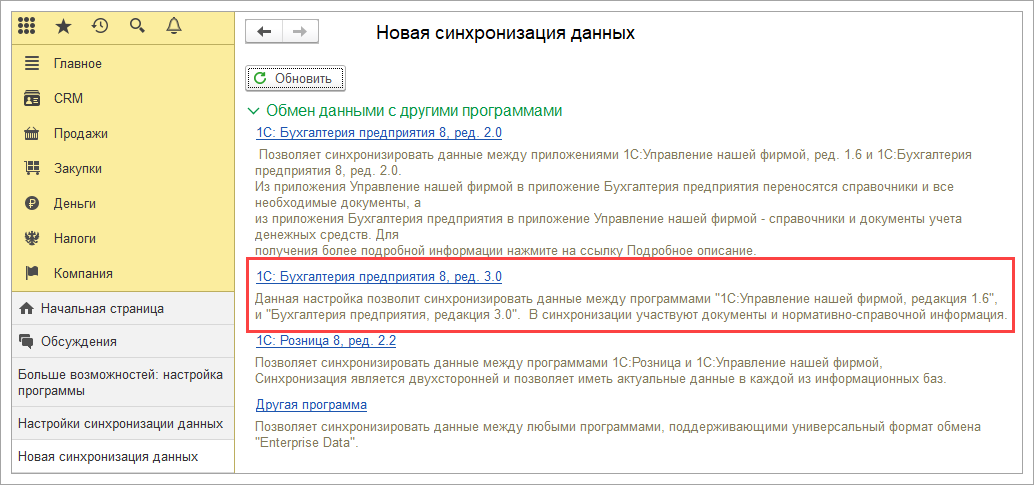The width and height of the screenshot is (1034, 485).
Task: Open the Favorites star icon
Action: tap(63, 26)
